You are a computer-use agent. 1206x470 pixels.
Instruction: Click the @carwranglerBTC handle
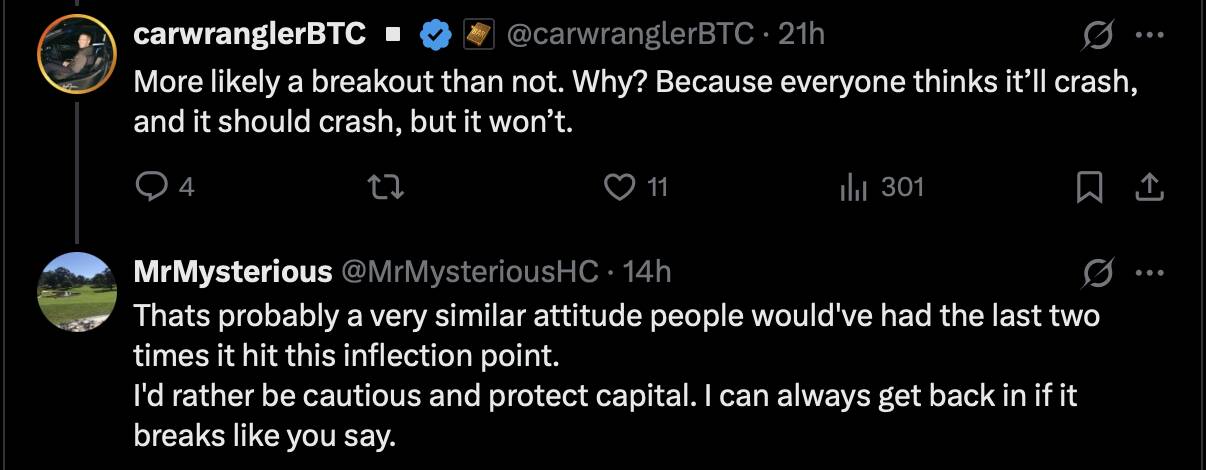point(630,35)
